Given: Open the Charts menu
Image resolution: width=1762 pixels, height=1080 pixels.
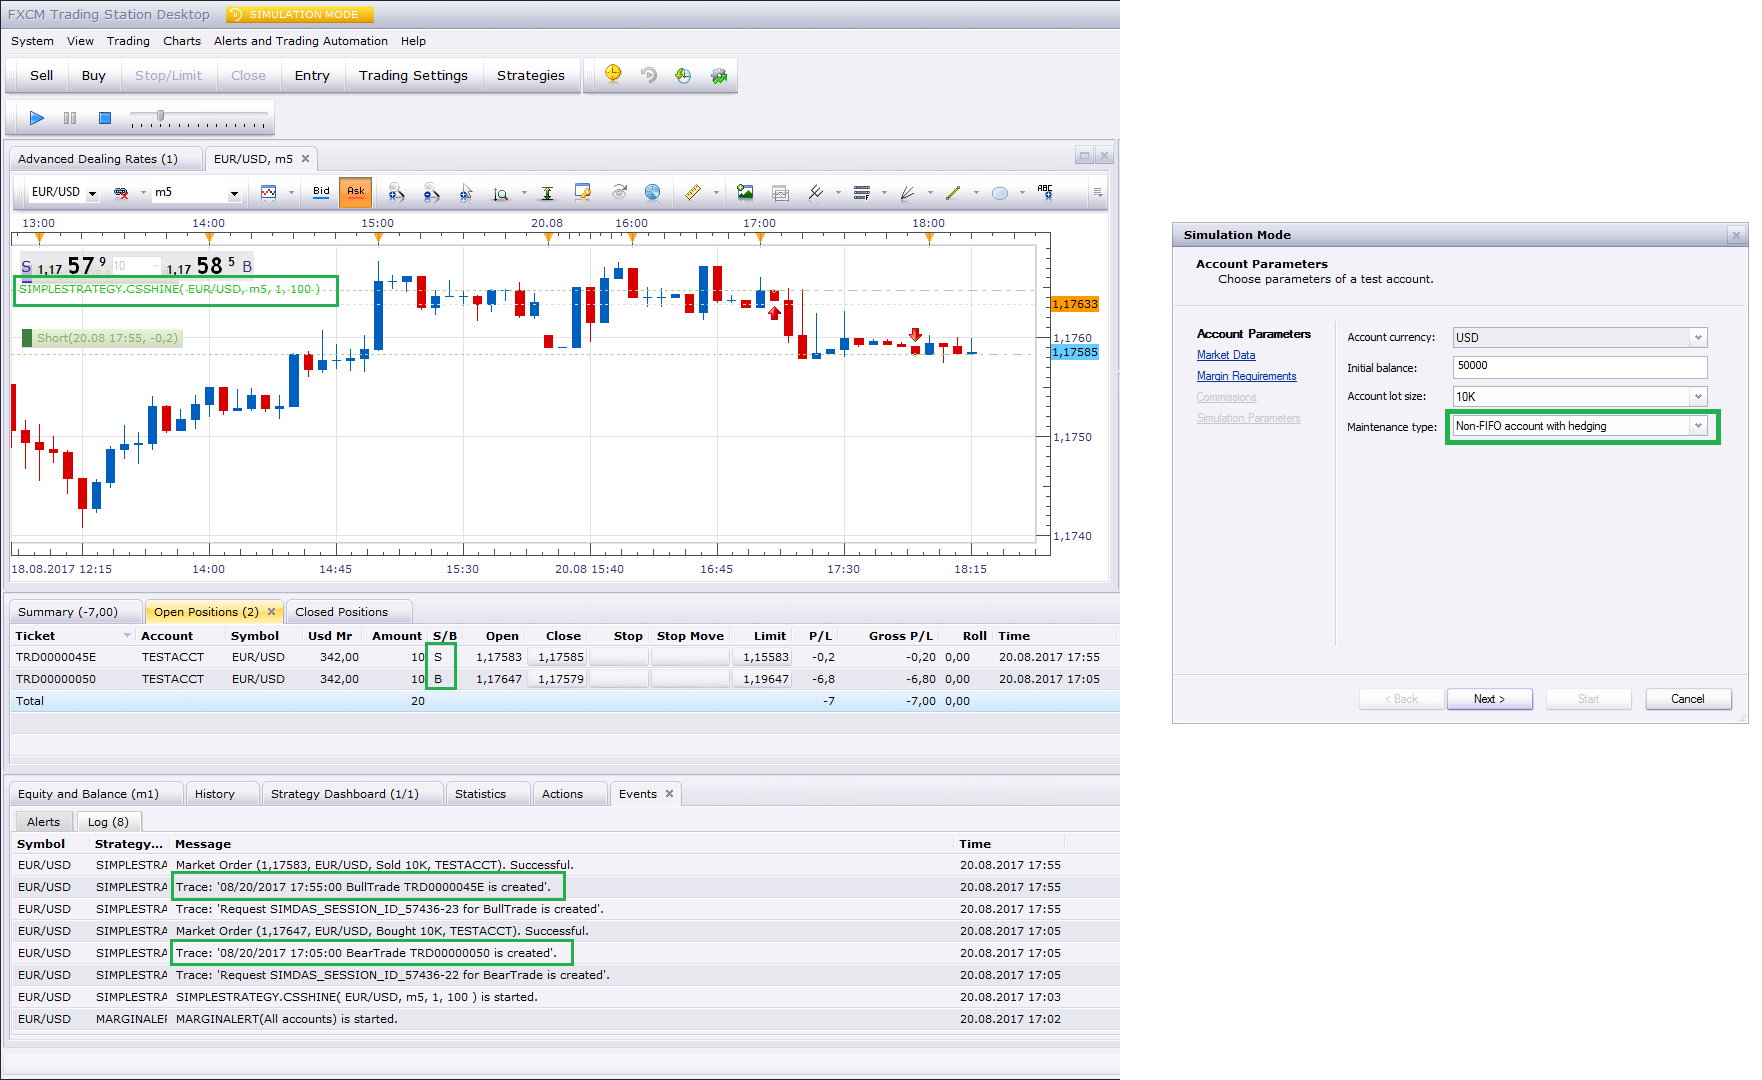Looking at the screenshot, I should (x=182, y=41).
